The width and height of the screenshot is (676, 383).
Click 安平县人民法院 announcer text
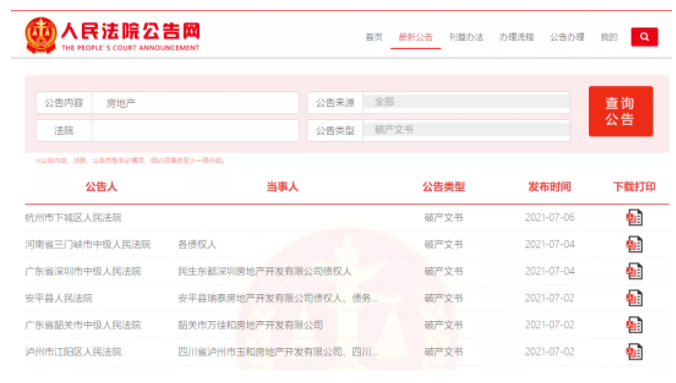pyautogui.click(x=59, y=298)
